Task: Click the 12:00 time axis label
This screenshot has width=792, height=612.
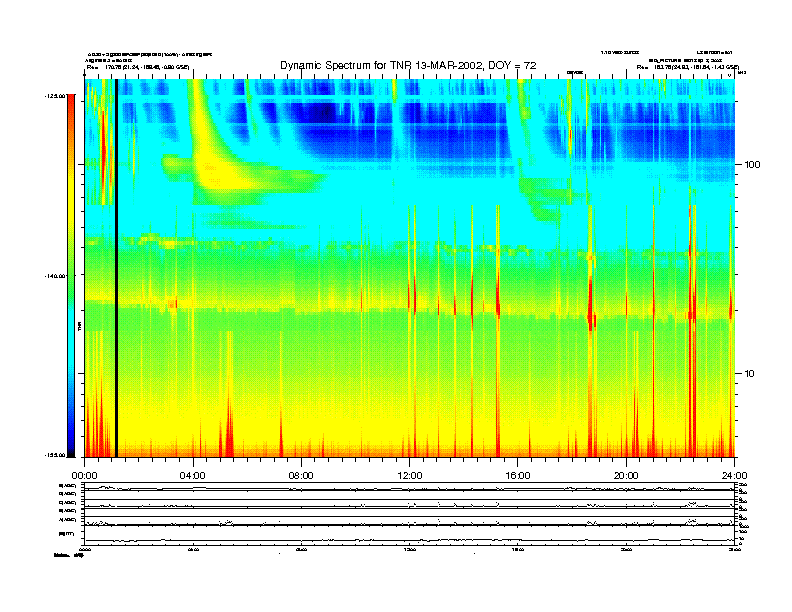Action: tap(410, 476)
